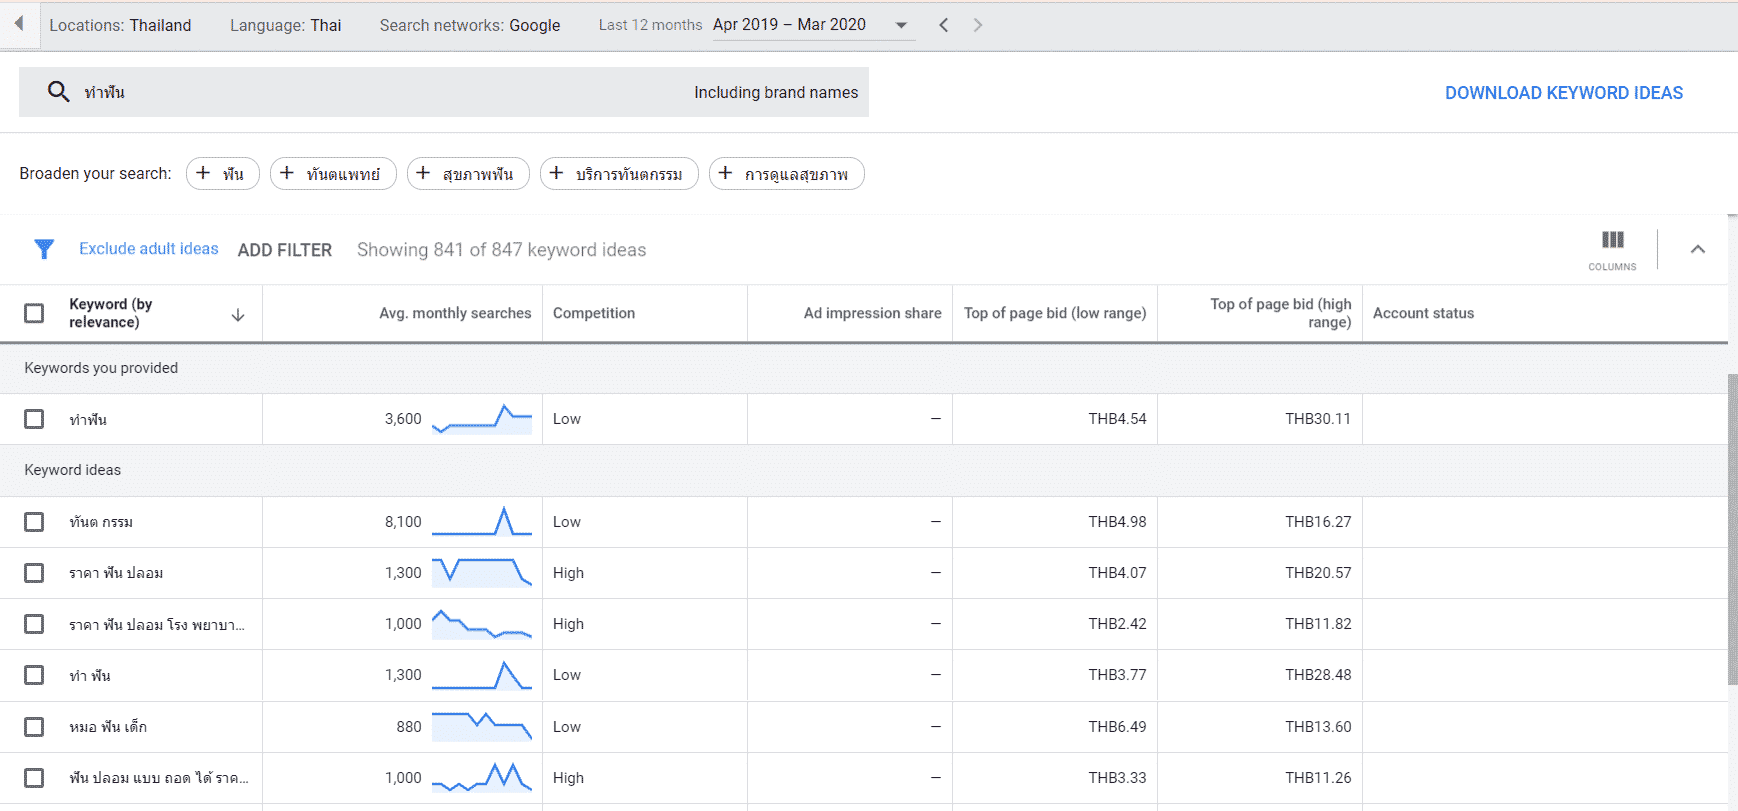Sort by Top of page bid (high range)
This screenshot has width=1738, height=811.
coord(1280,313)
